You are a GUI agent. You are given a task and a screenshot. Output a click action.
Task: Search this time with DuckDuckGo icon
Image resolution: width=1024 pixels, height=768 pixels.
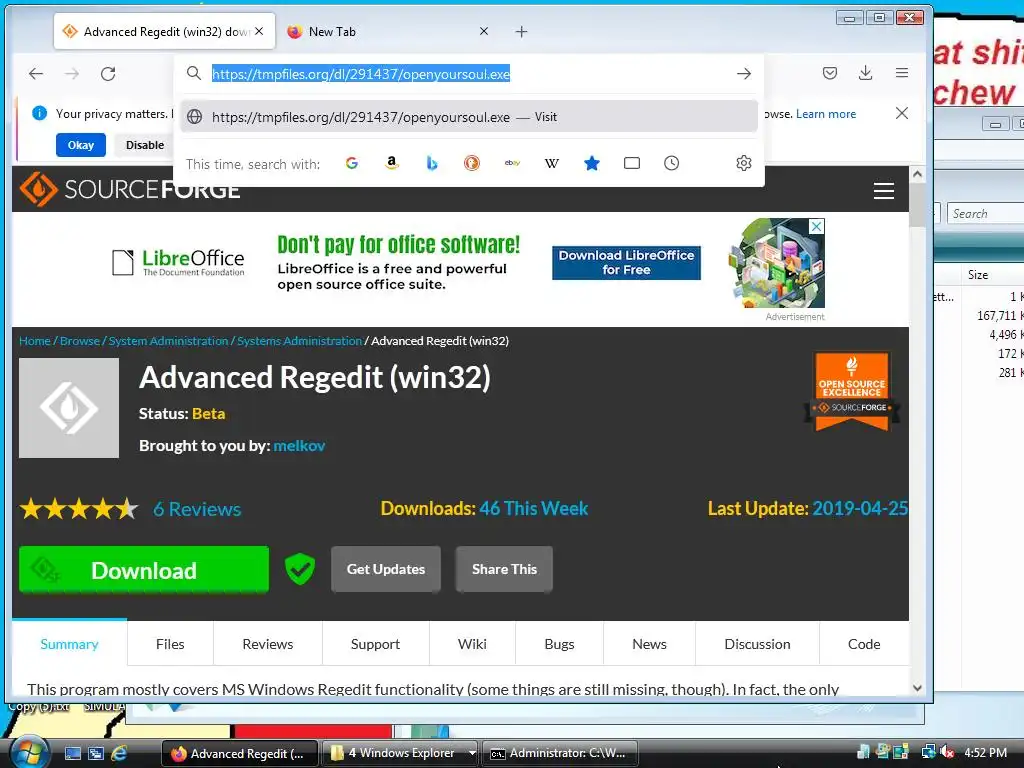(x=472, y=163)
